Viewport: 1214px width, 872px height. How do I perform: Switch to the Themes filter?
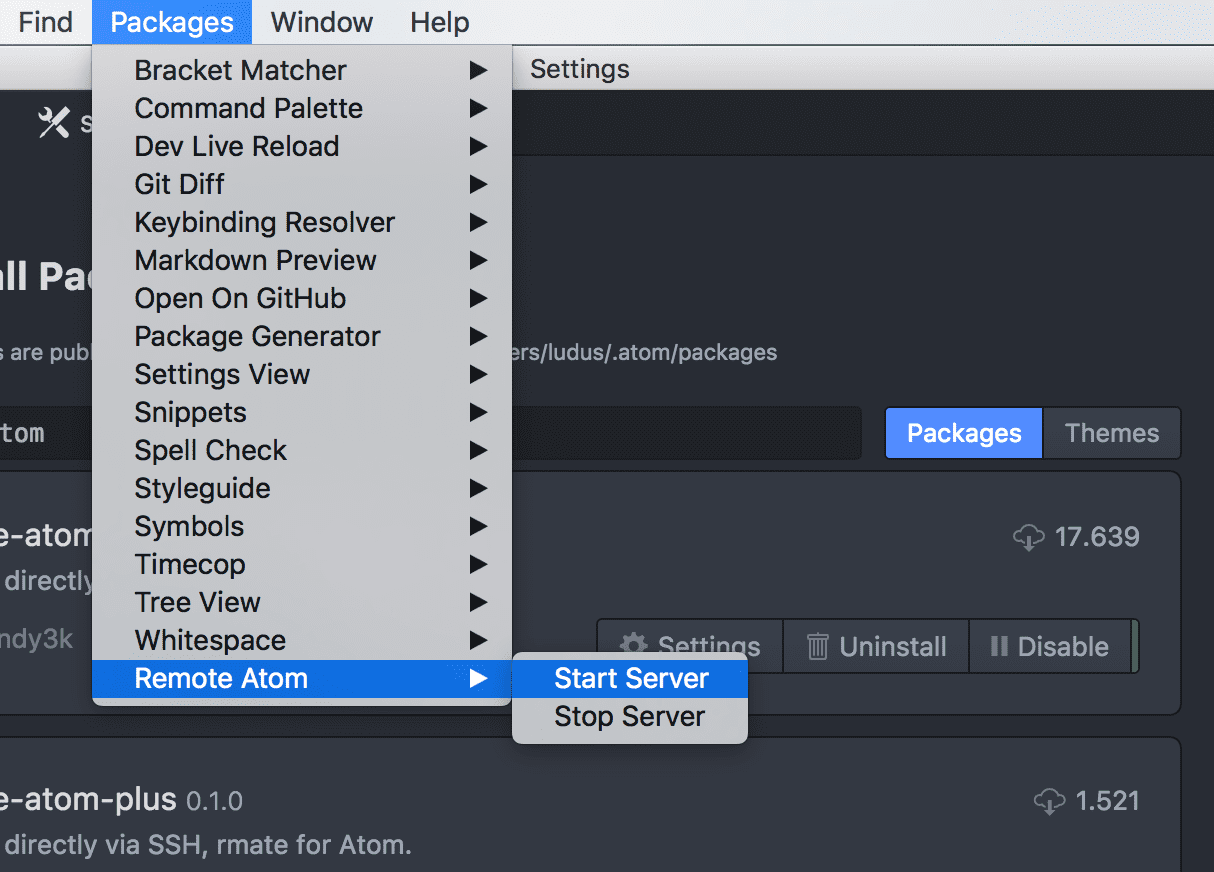pyautogui.click(x=1111, y=433)
